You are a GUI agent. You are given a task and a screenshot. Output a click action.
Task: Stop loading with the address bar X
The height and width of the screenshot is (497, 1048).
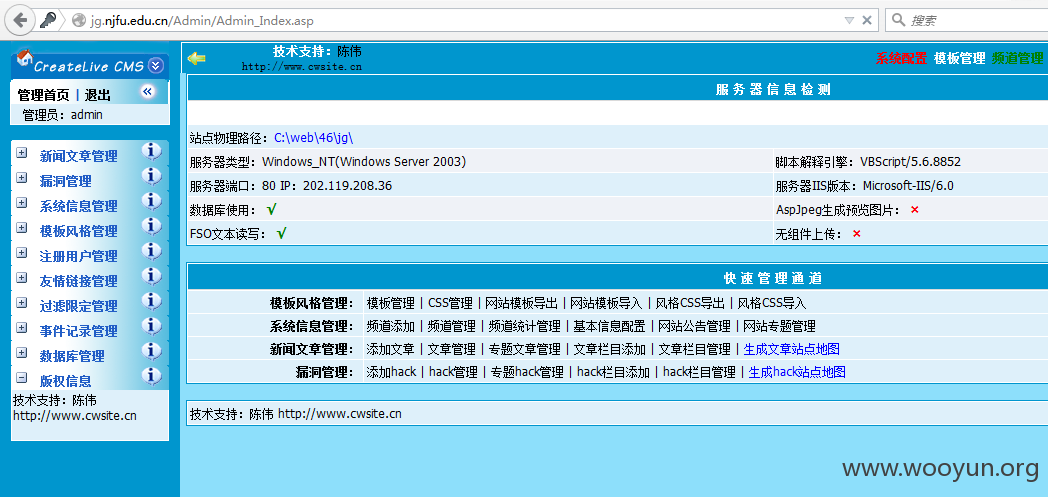click(x=866, y=20)
